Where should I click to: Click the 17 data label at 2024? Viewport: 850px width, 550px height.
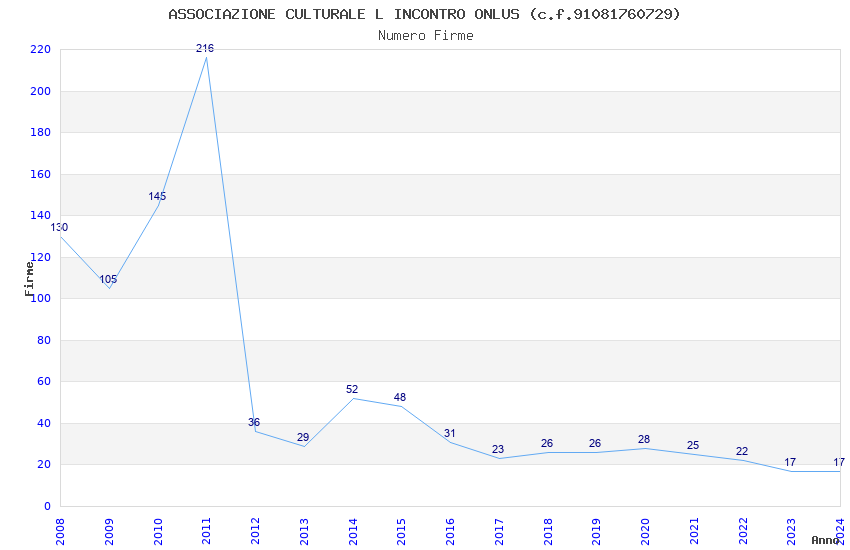839,462
